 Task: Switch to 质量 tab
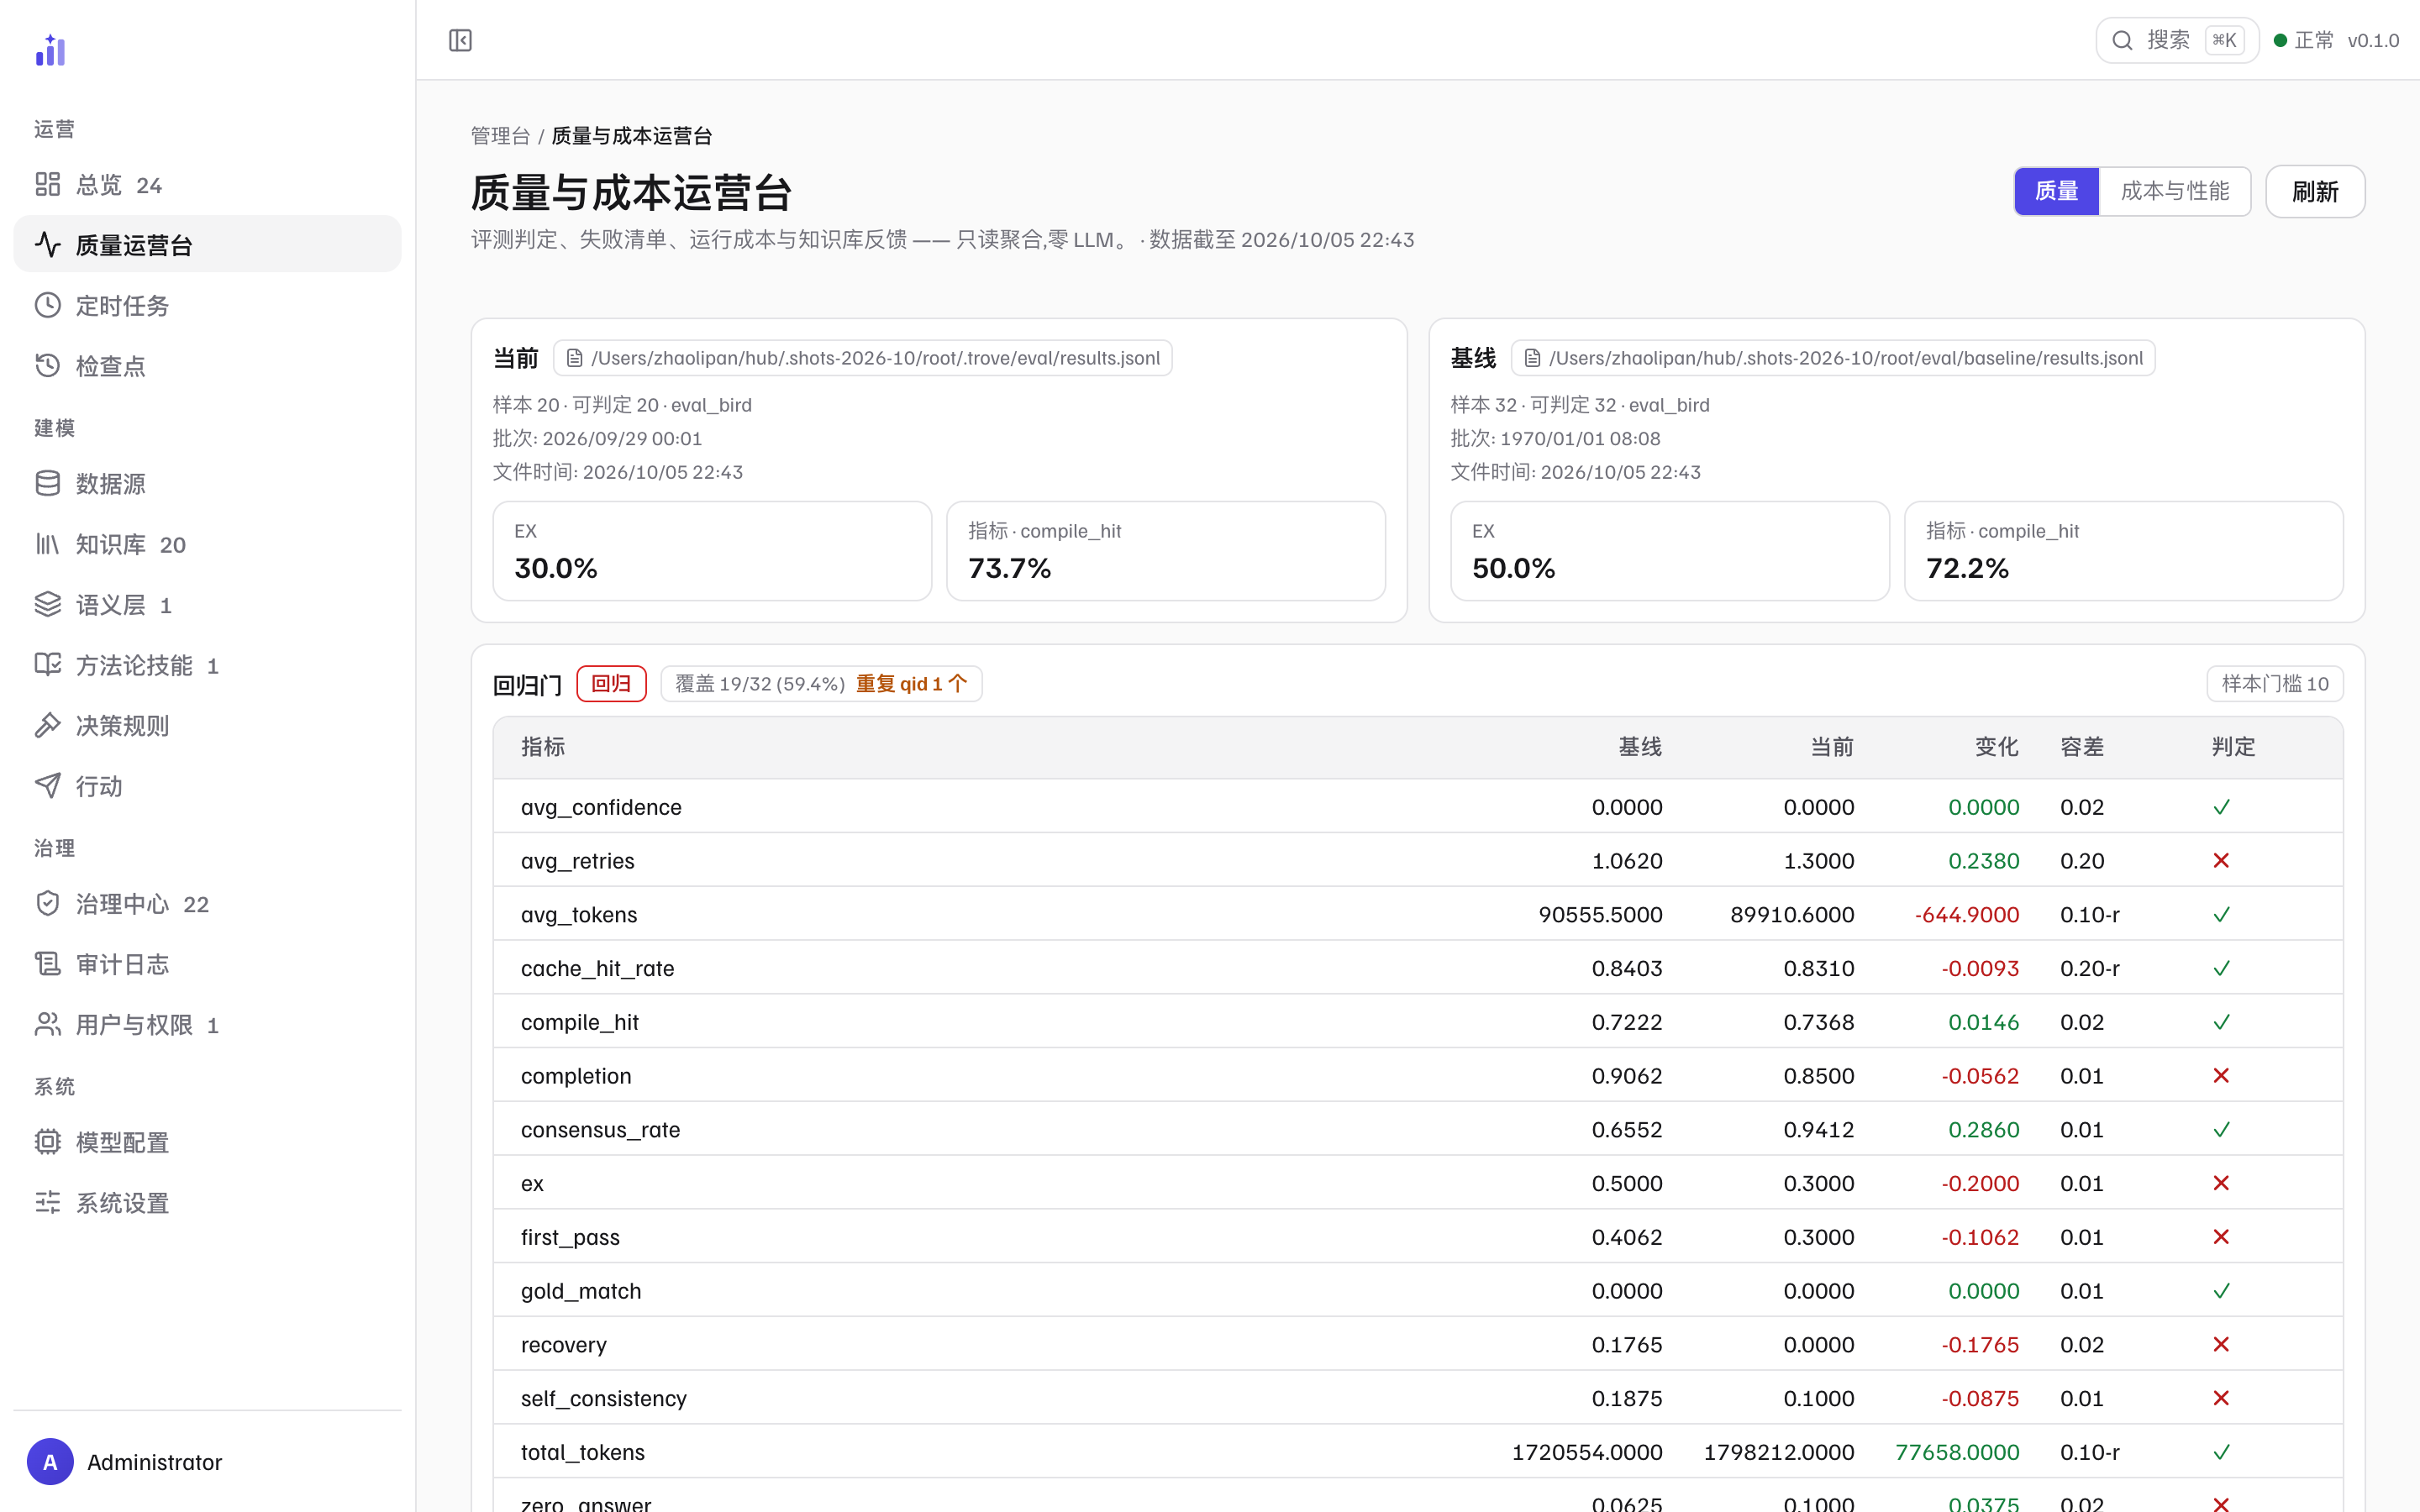(x=2056, y=191)
